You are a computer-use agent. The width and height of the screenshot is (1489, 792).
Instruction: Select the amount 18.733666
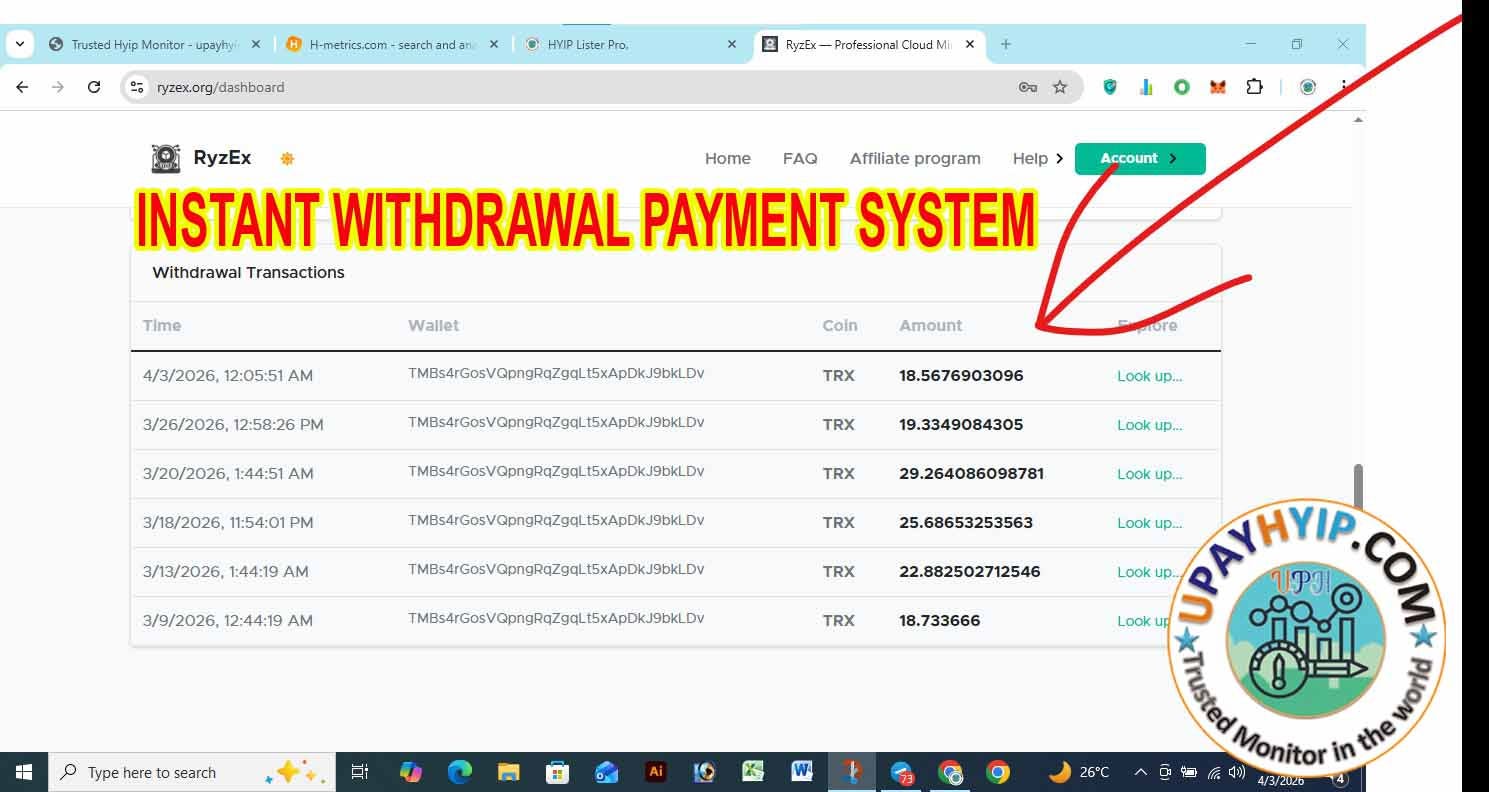coord(939,621)
